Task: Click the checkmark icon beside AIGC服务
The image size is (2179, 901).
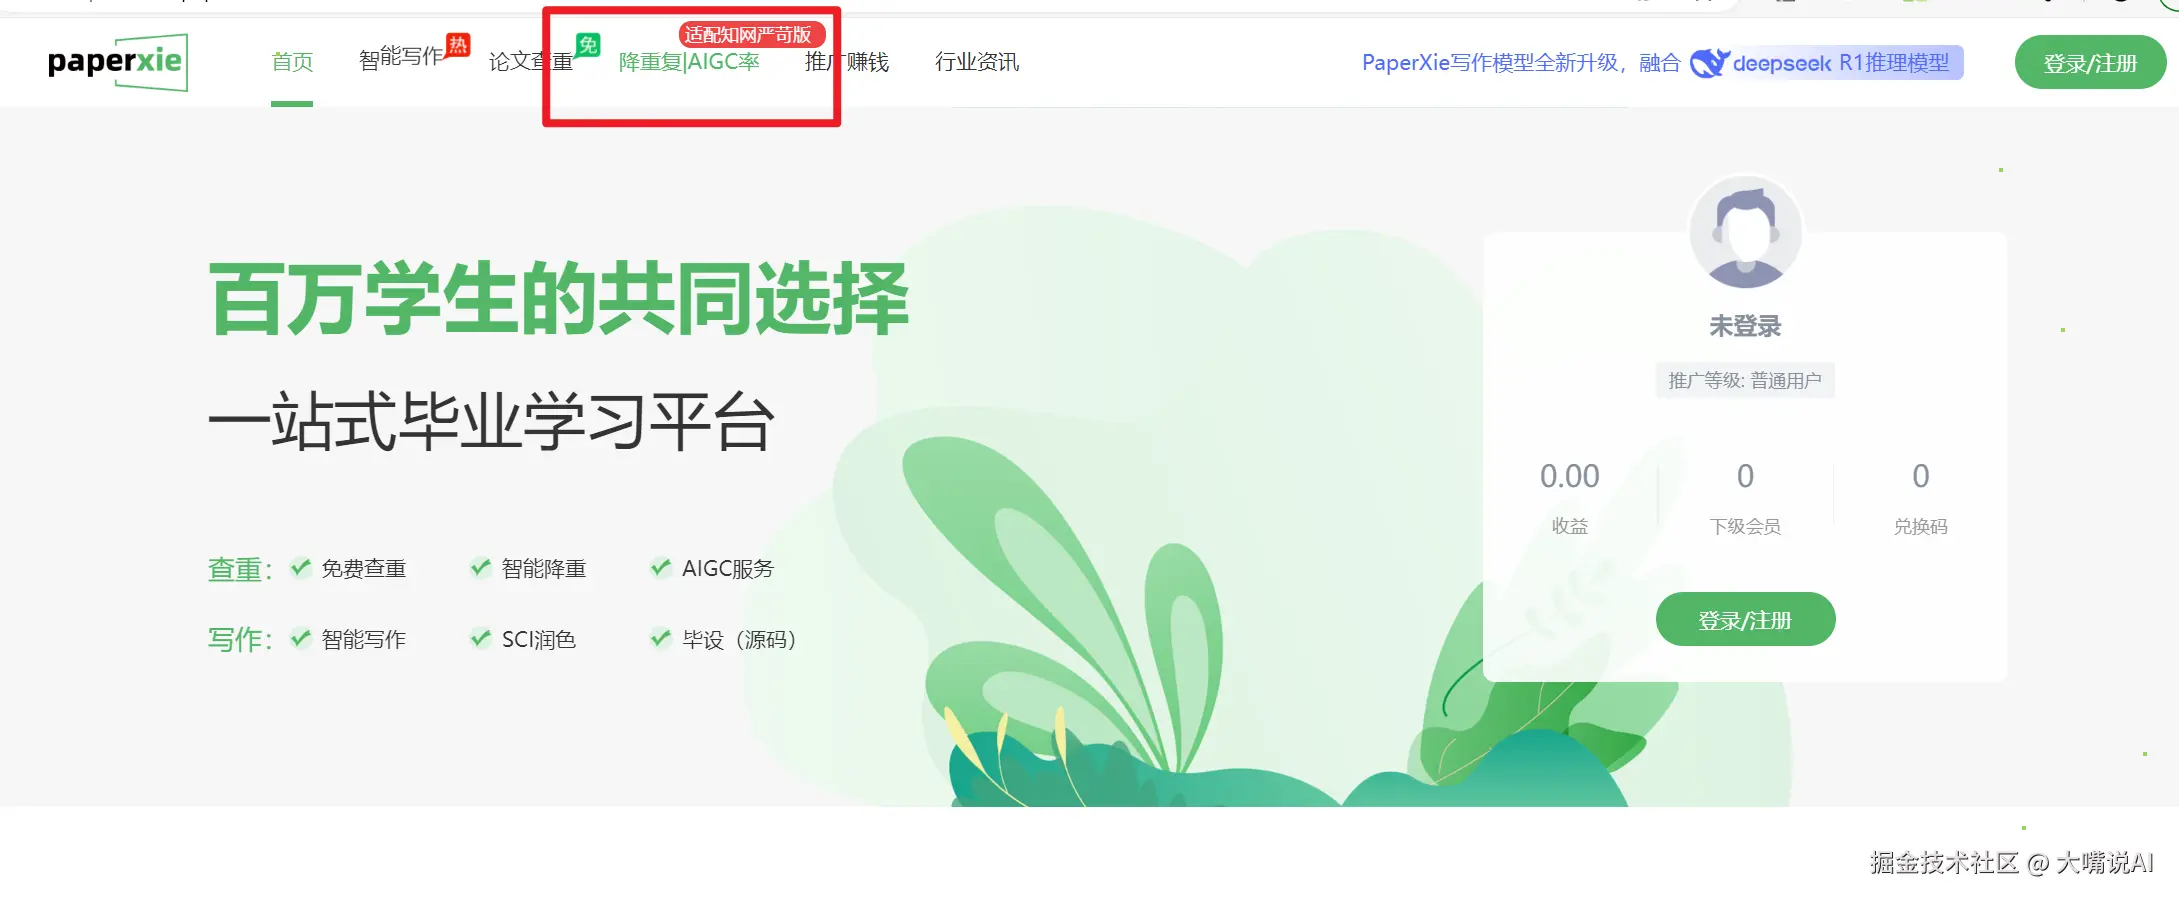Action: [660, 568]
